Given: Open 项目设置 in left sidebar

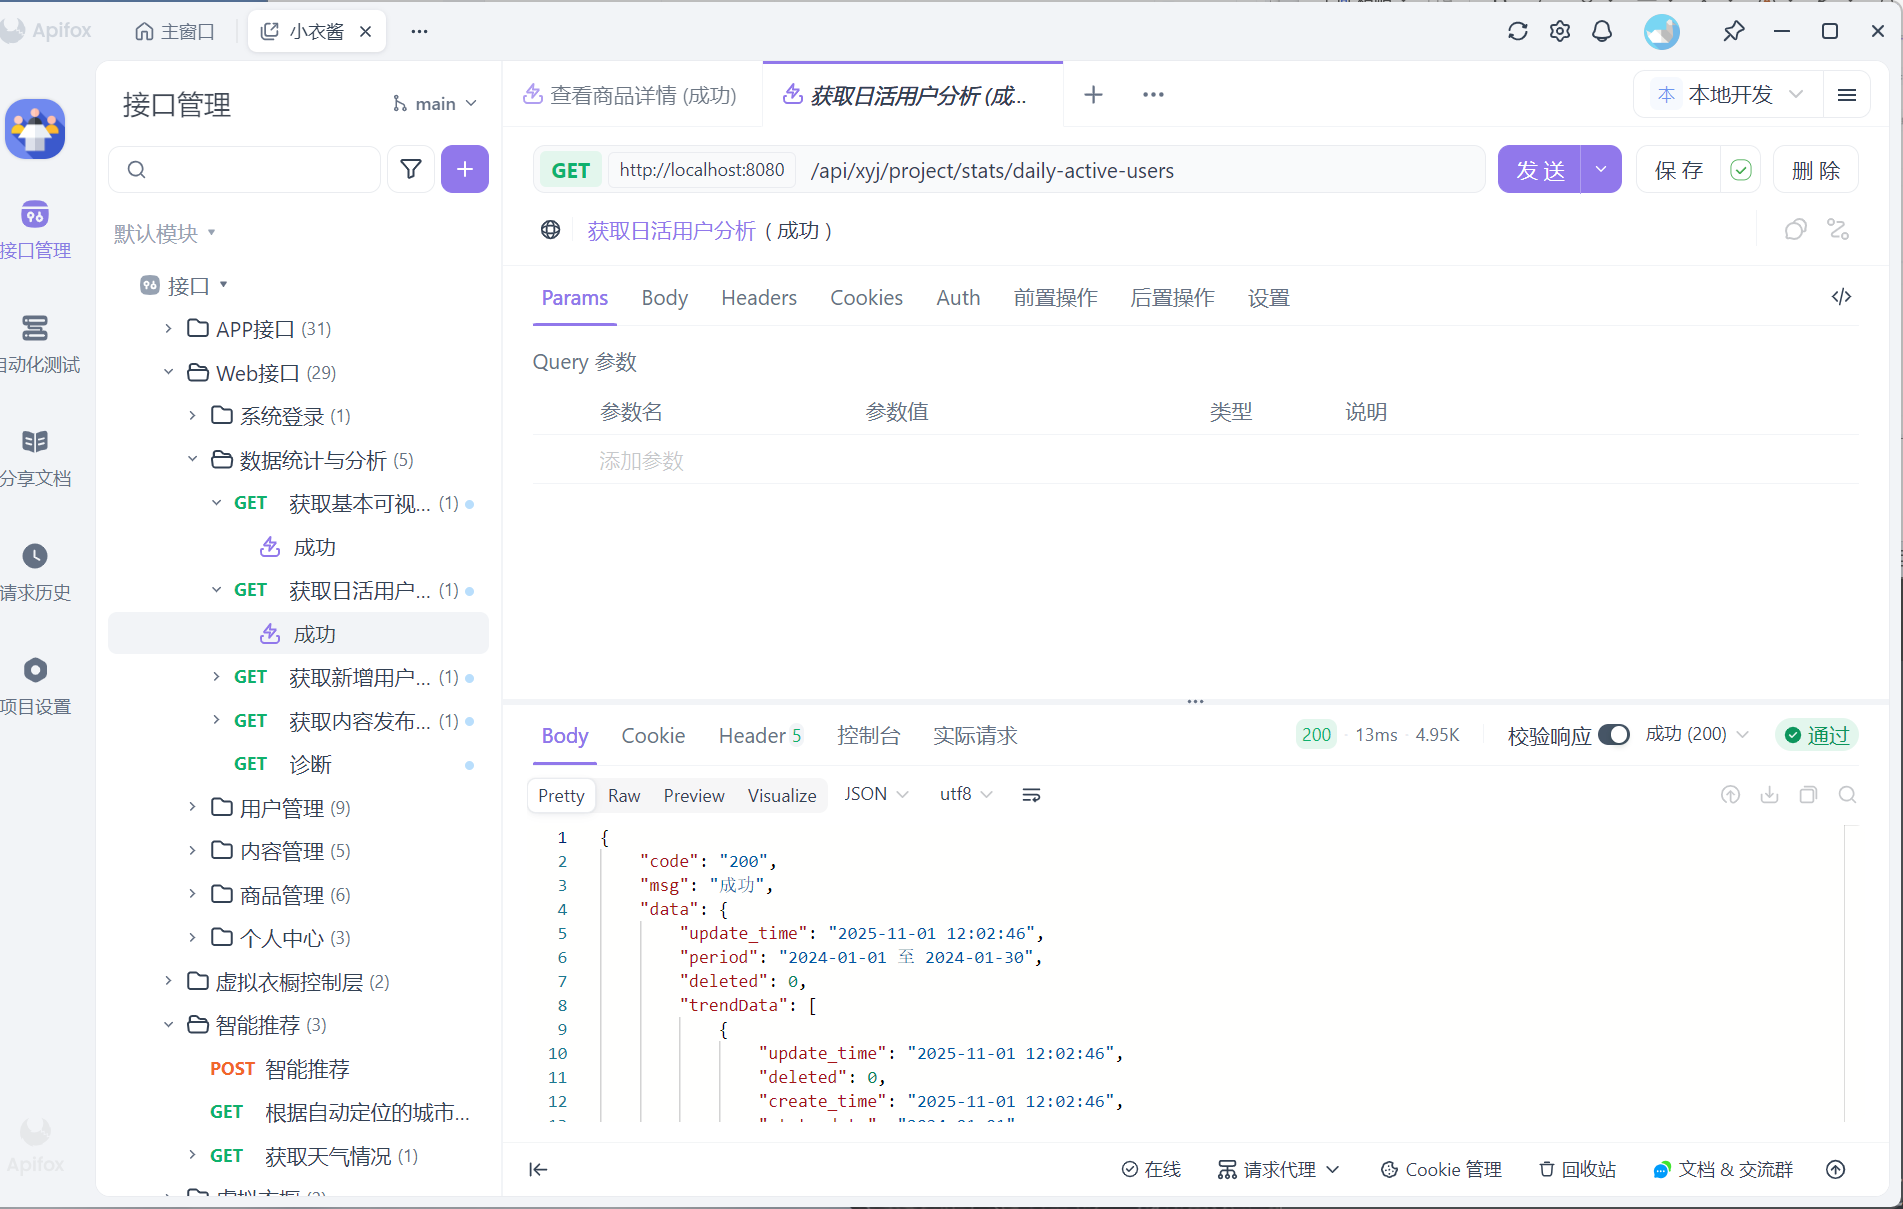Looking at the screenshot, I should click(35, 686).
